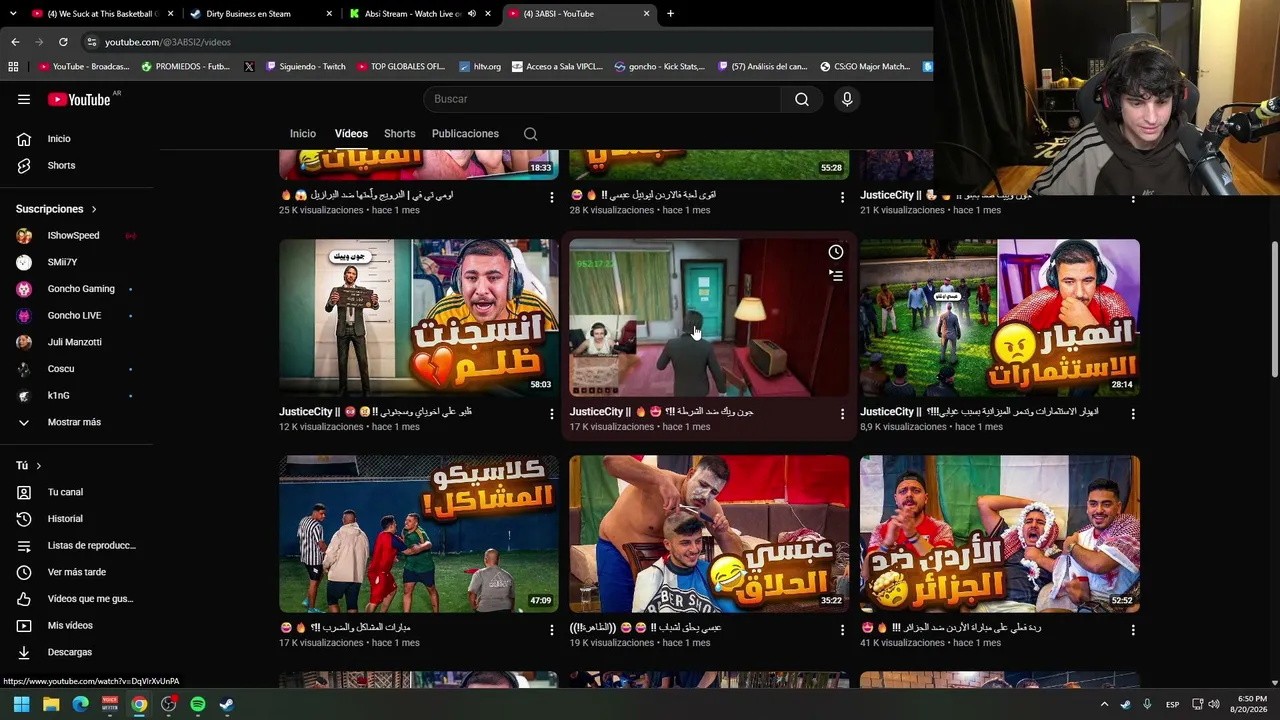Launch Microsoft Edge from the taskbar

point(81,704)
